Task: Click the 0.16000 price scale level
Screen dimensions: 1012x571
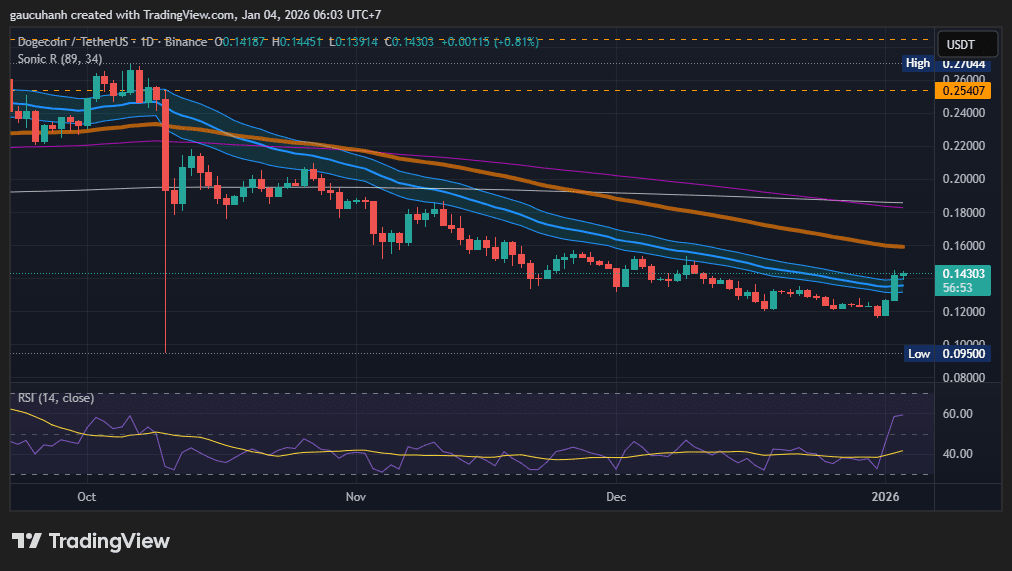Action: point(965,246)
